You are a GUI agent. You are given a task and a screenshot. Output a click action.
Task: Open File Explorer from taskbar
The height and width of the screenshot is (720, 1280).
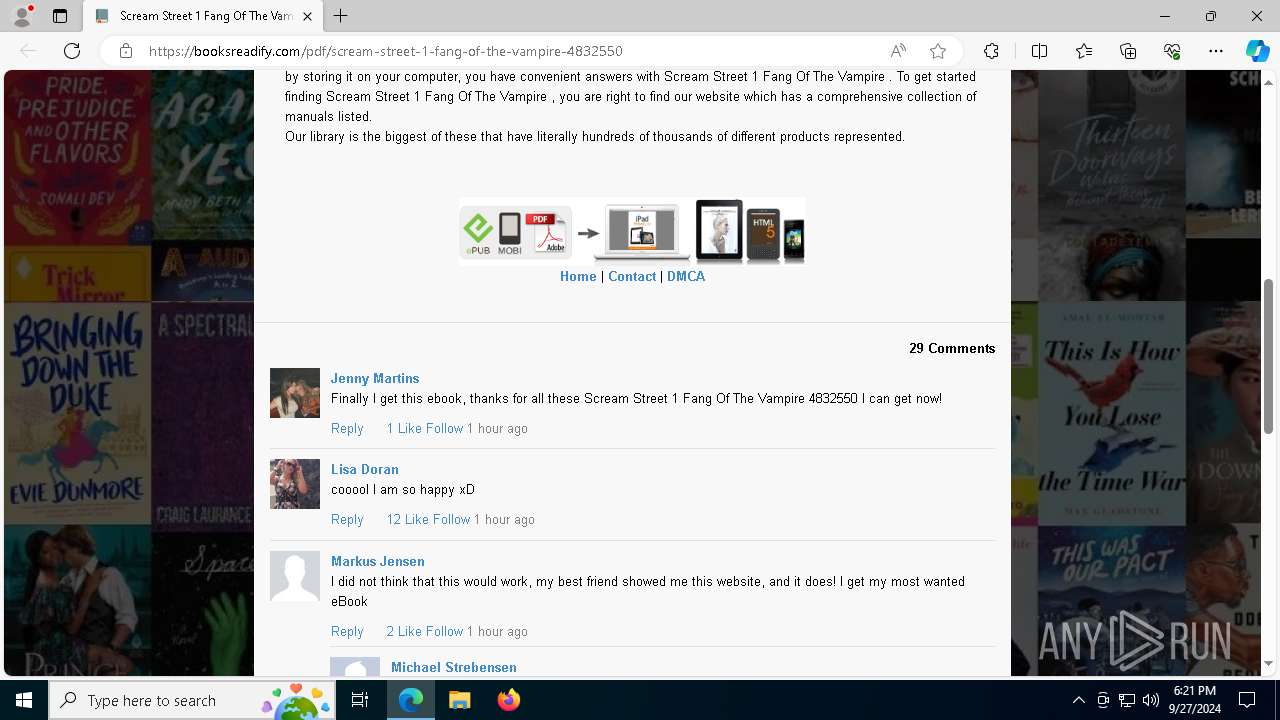pos(459,700)
